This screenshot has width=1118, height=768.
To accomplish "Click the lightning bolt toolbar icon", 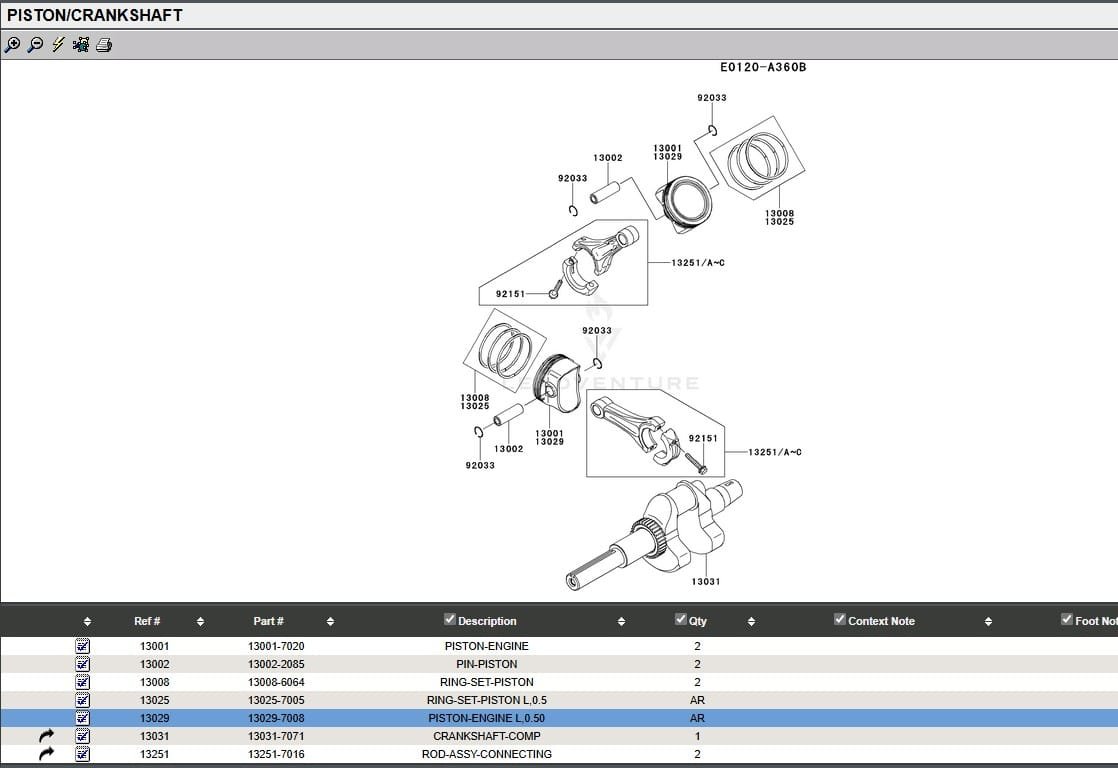I will pyautogui.click(x=58, y=44).
